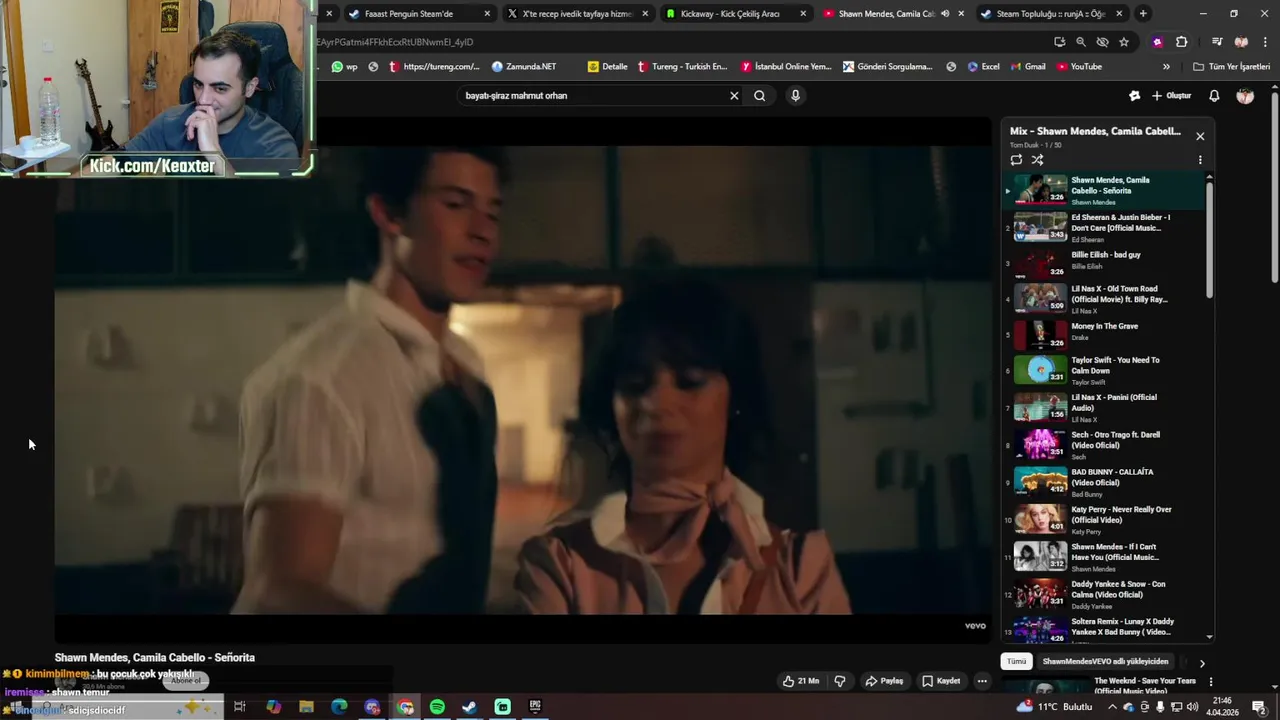This screenshot has height=720, width=1280.
Task: Open the Gmail bookmark
Action: tap(1028, 67)
